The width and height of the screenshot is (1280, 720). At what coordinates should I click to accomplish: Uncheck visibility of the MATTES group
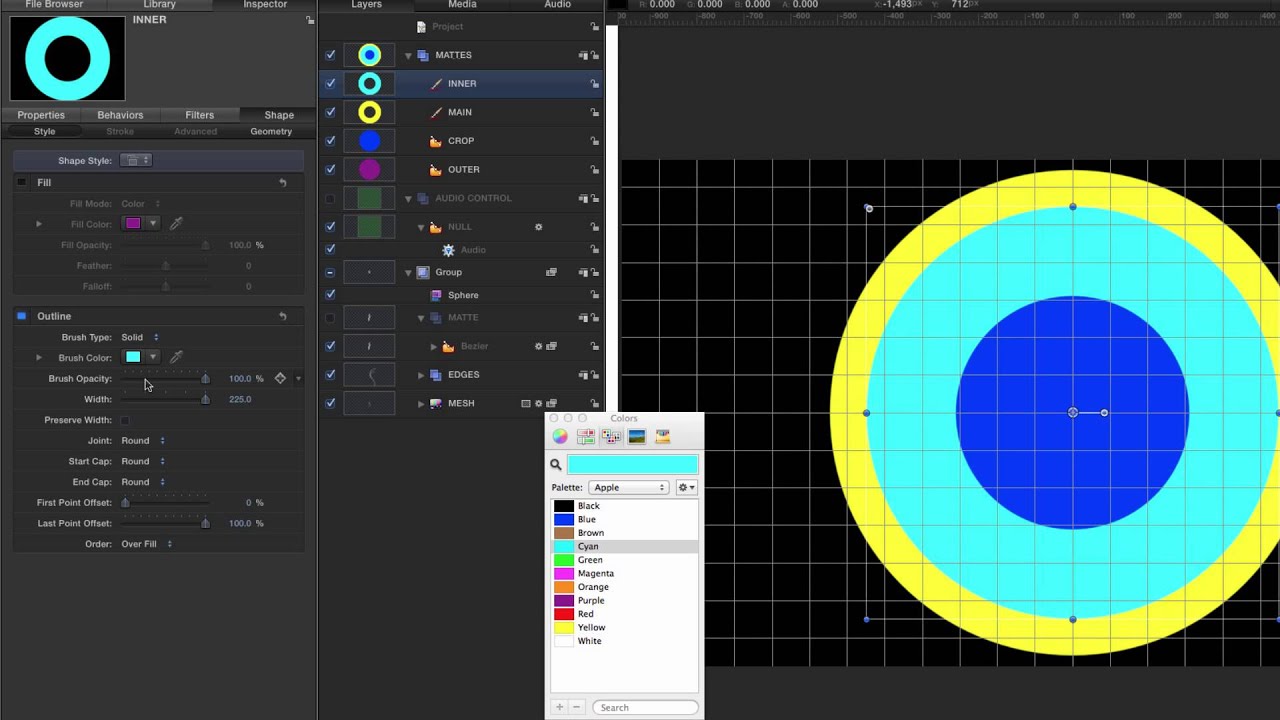(330, 55)
